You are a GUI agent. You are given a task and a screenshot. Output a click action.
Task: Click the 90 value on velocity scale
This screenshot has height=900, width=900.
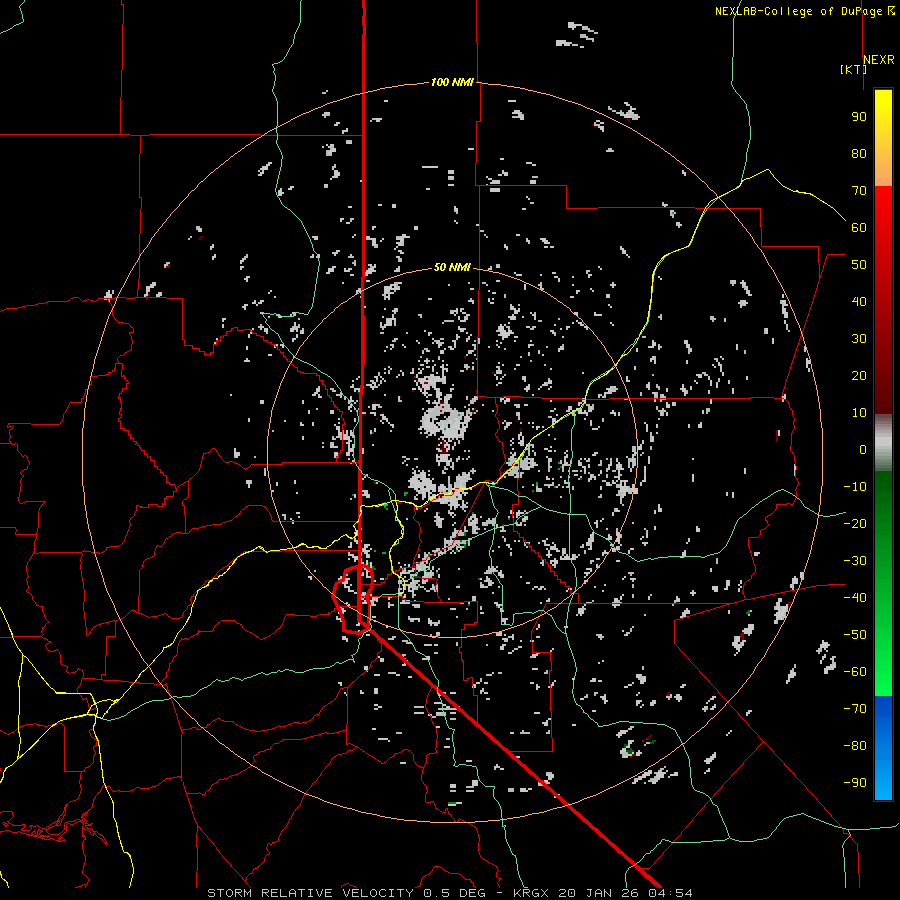pyautogui.click(x=859, y=117)
